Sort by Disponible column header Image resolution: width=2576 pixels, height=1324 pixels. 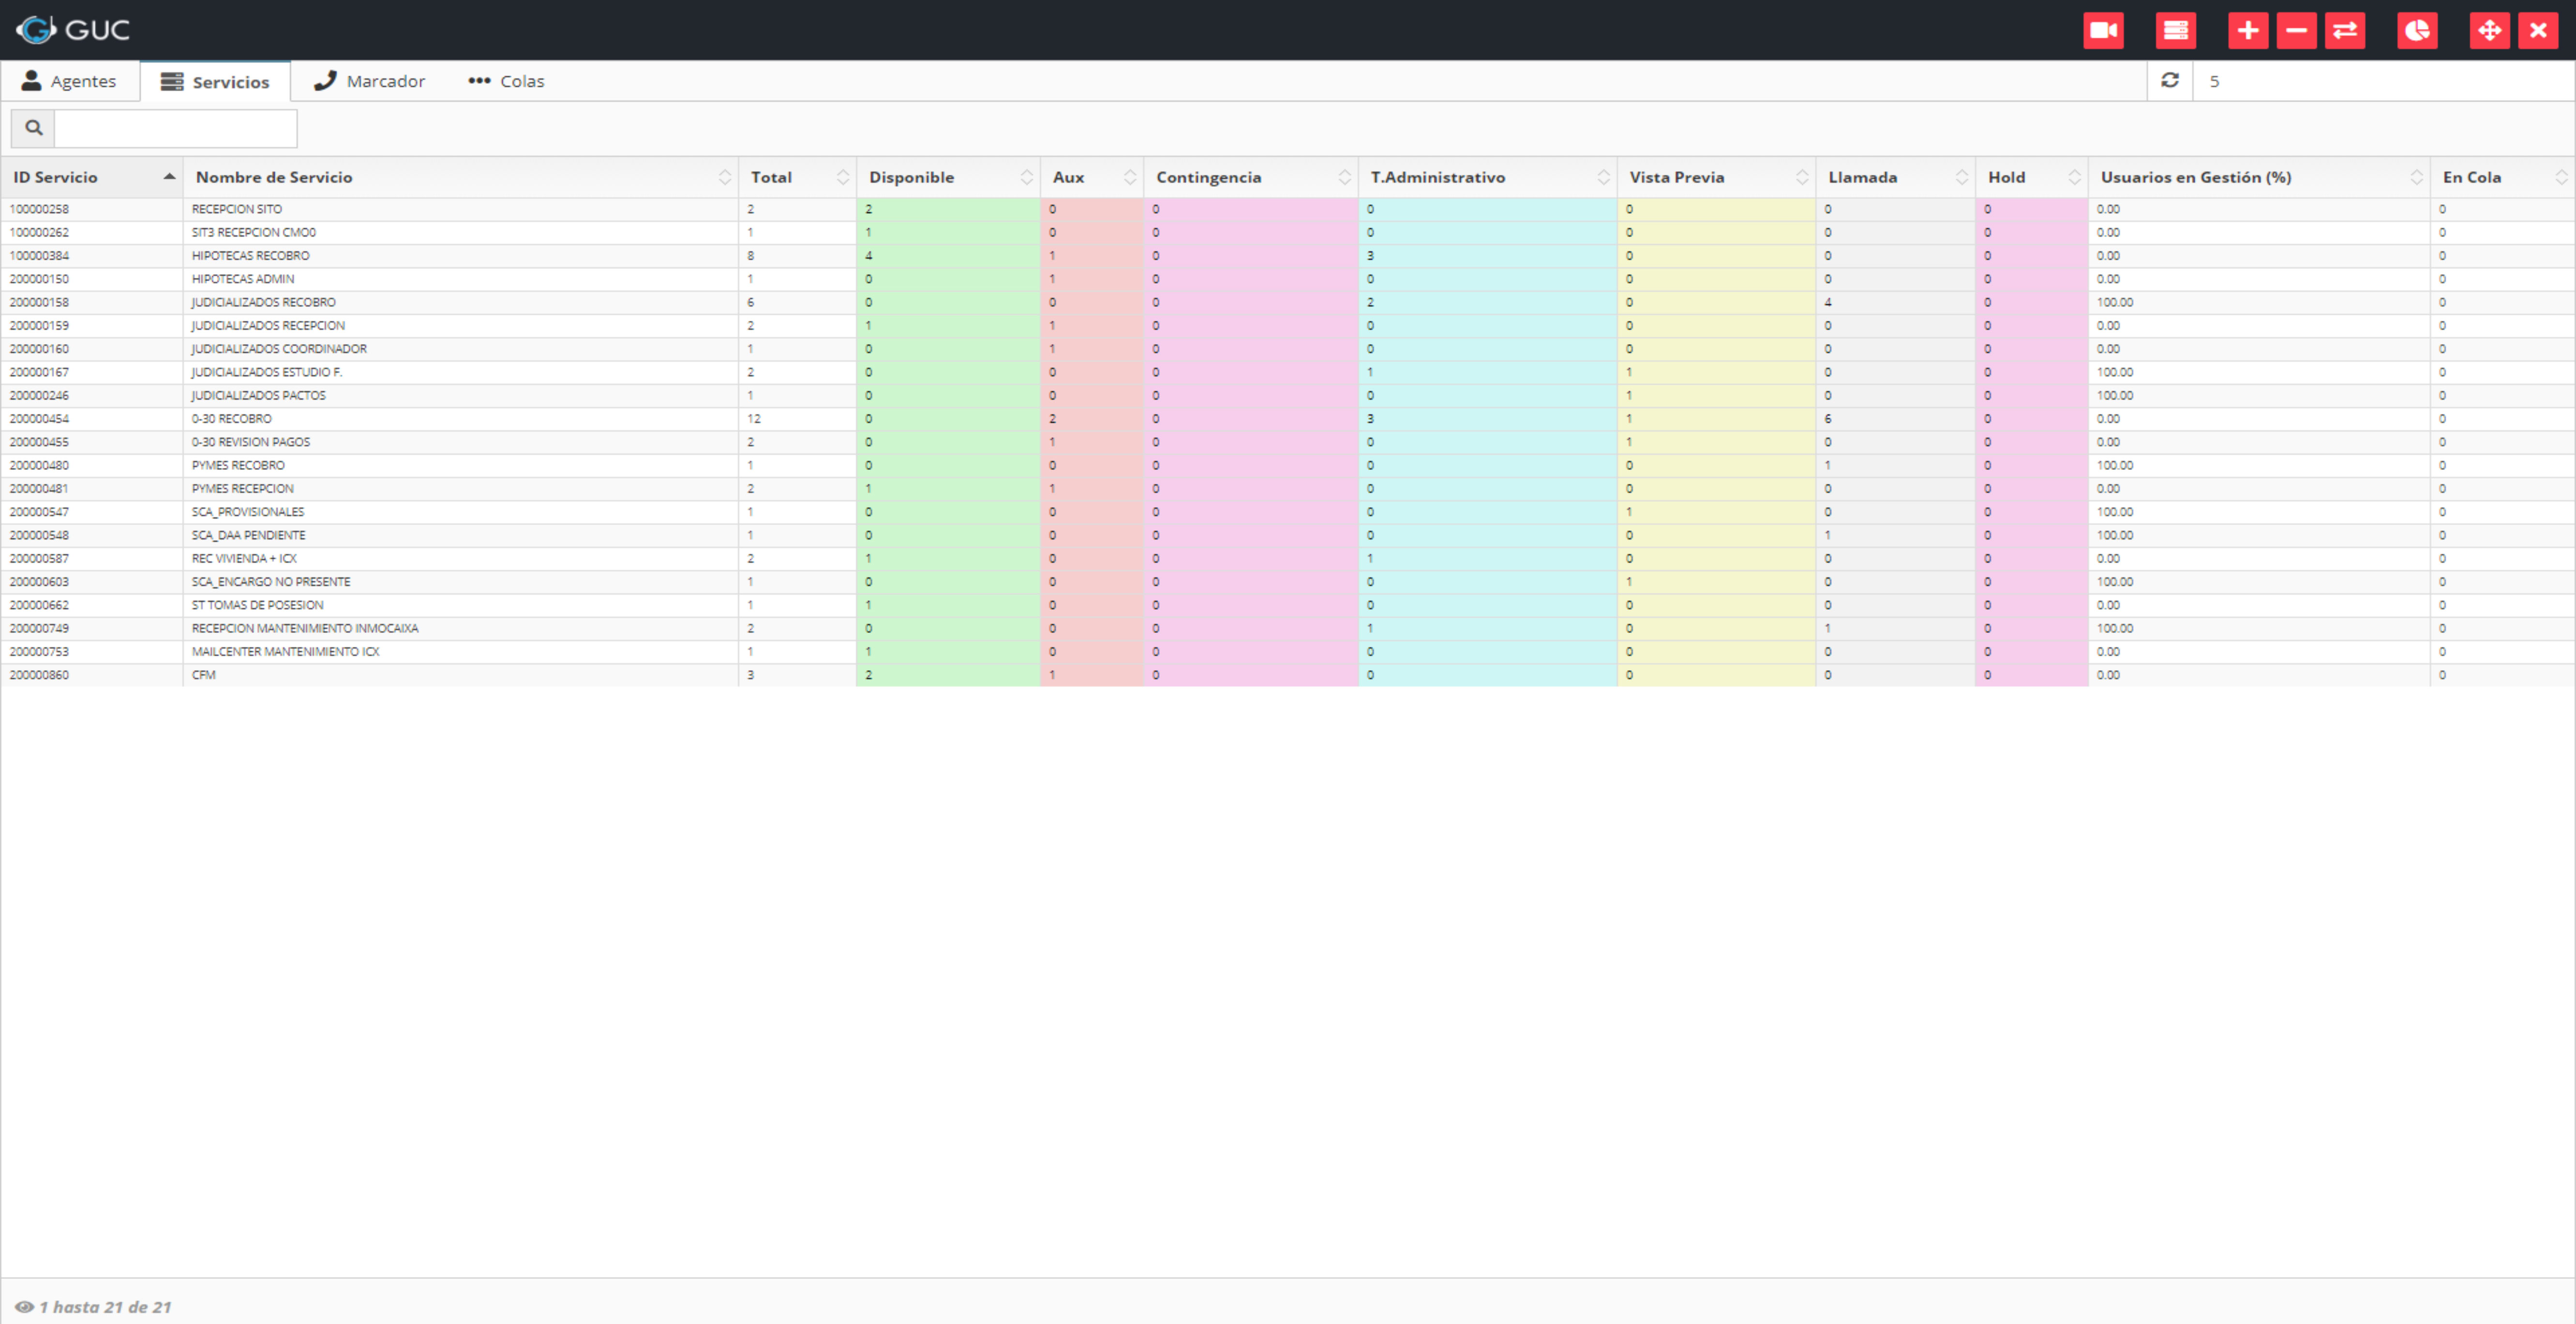[948, 177]
